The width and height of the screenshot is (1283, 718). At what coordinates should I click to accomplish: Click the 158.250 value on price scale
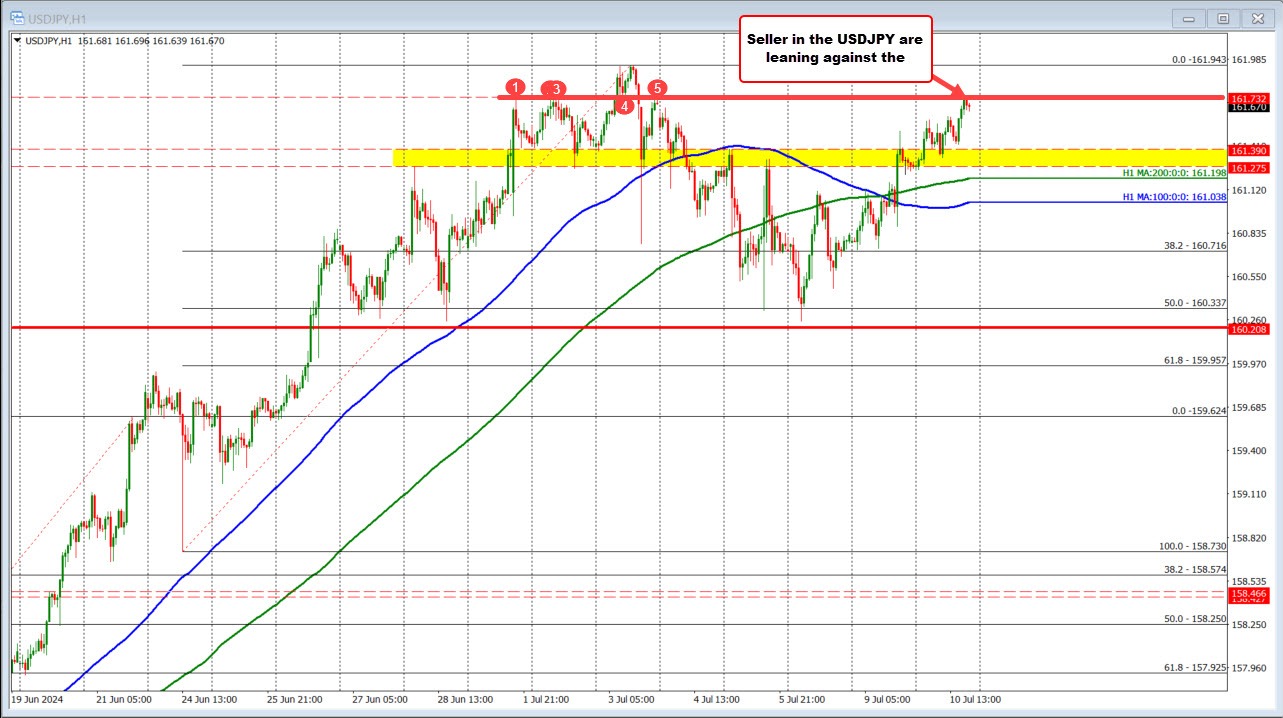click(x=1249, y=625)
